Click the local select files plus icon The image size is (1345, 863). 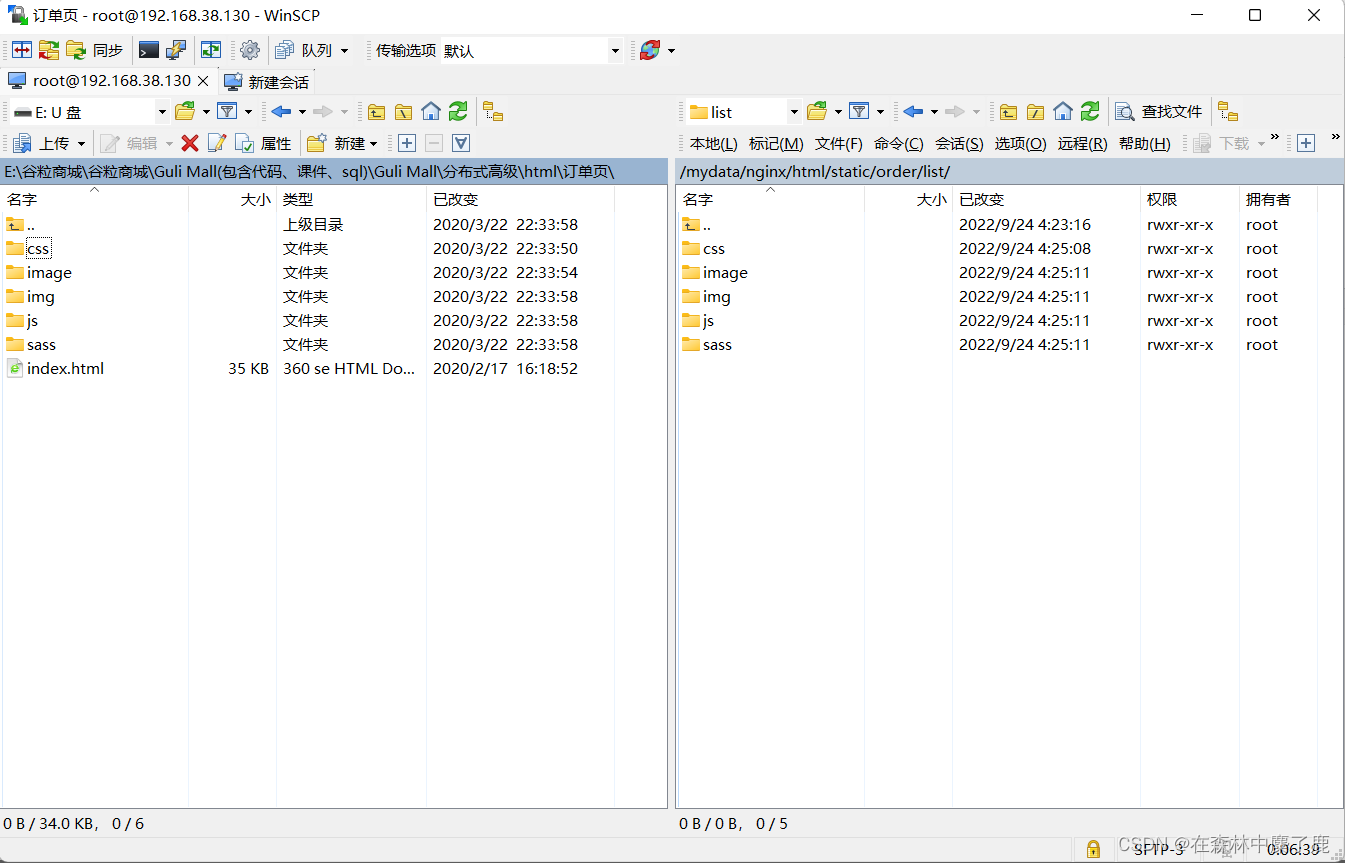pyautogui.click(x=406, y=144)
